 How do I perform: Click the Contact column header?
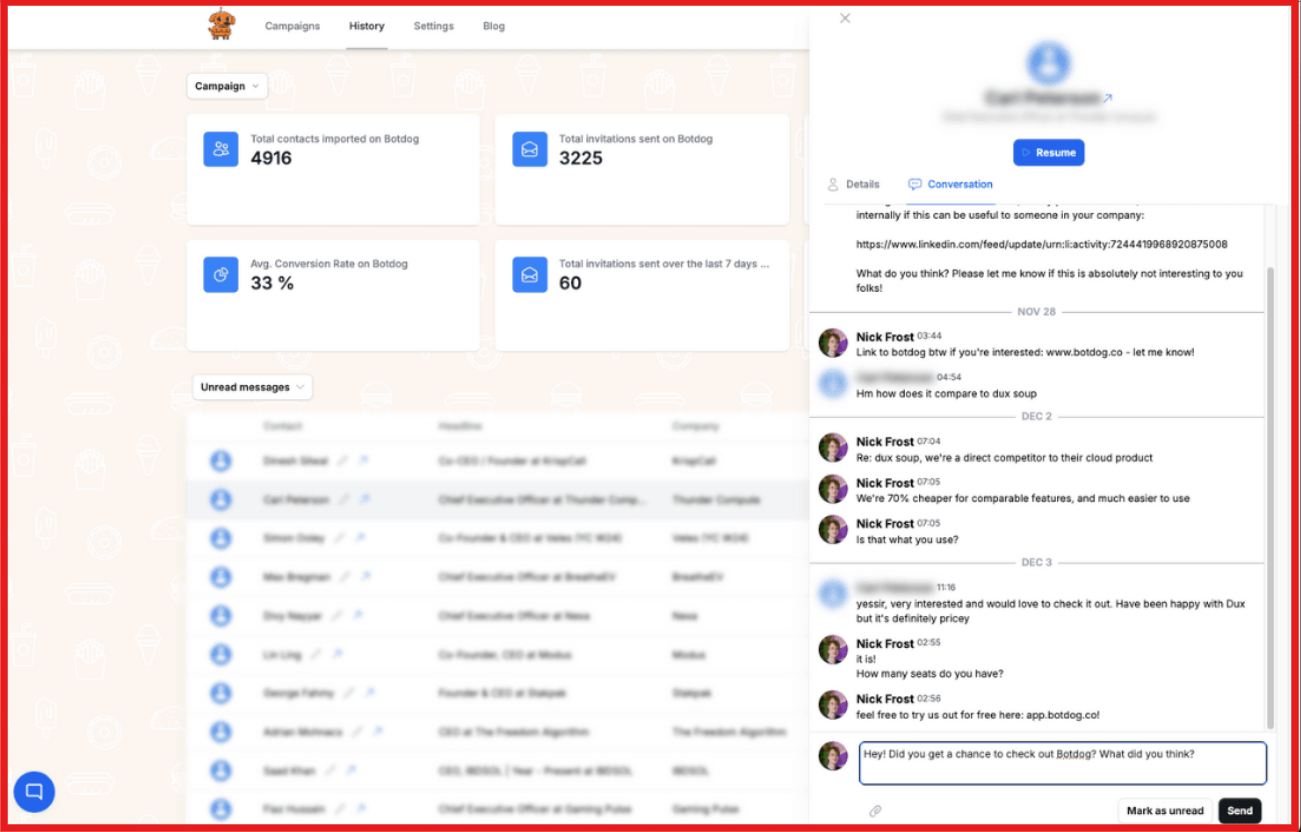(285, 426)
